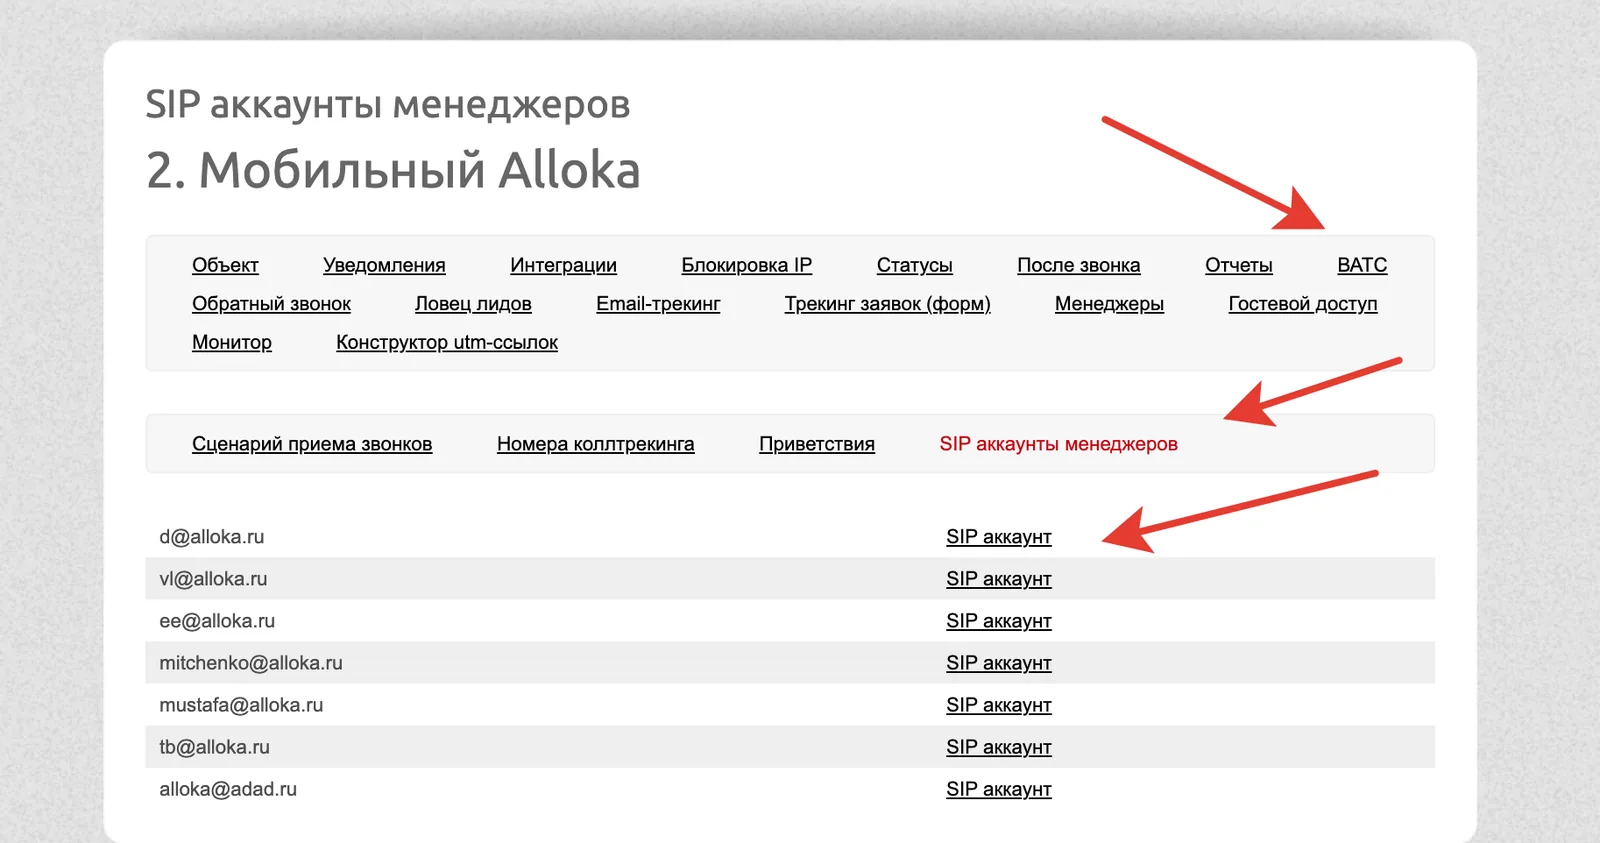Open SIP аккаунт for vl@alloka.ru
The image size is (1600, 843).
tap(999, 579)
